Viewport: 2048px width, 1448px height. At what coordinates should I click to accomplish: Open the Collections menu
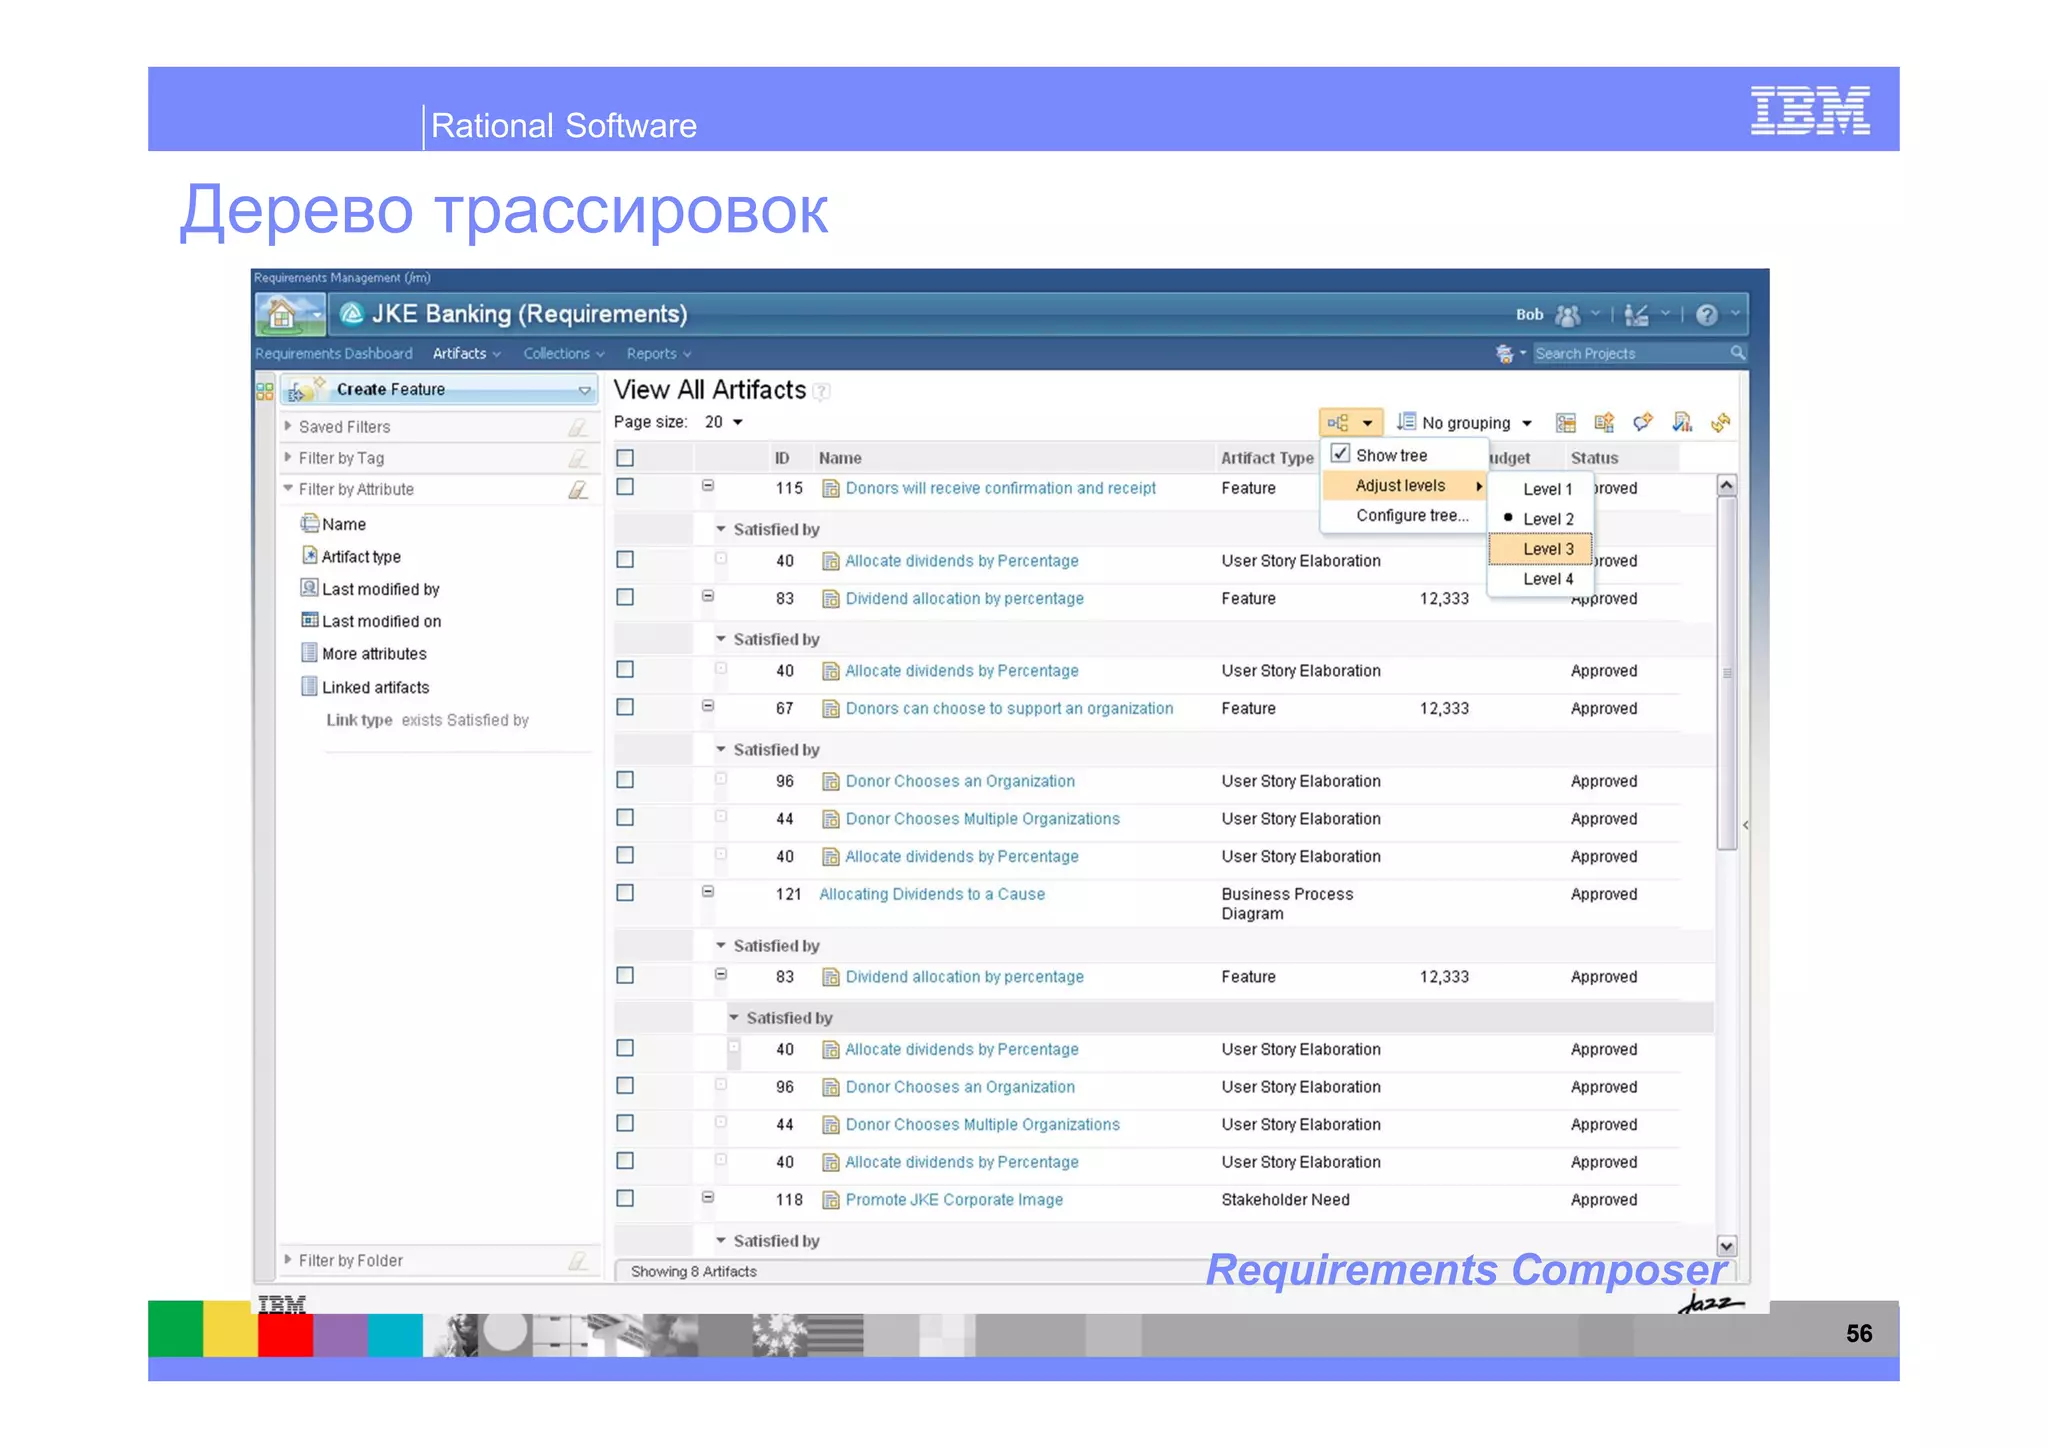[x=564, y=354]
